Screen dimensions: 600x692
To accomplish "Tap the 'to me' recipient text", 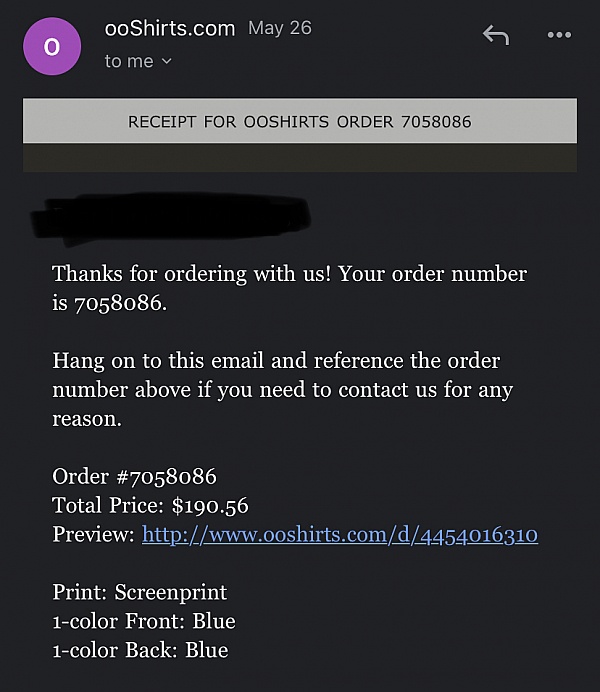I will 129,61.
